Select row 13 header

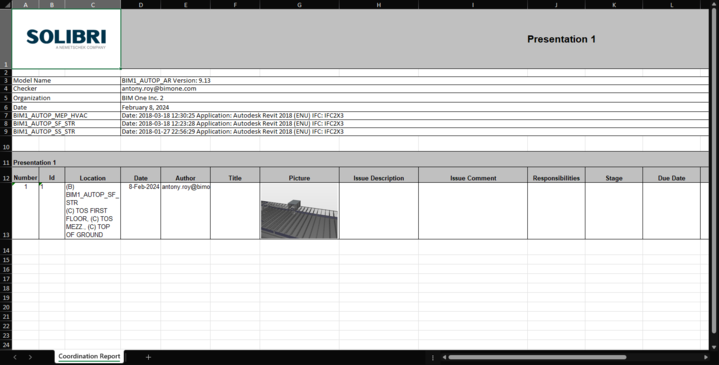click(x=6, y=211)
